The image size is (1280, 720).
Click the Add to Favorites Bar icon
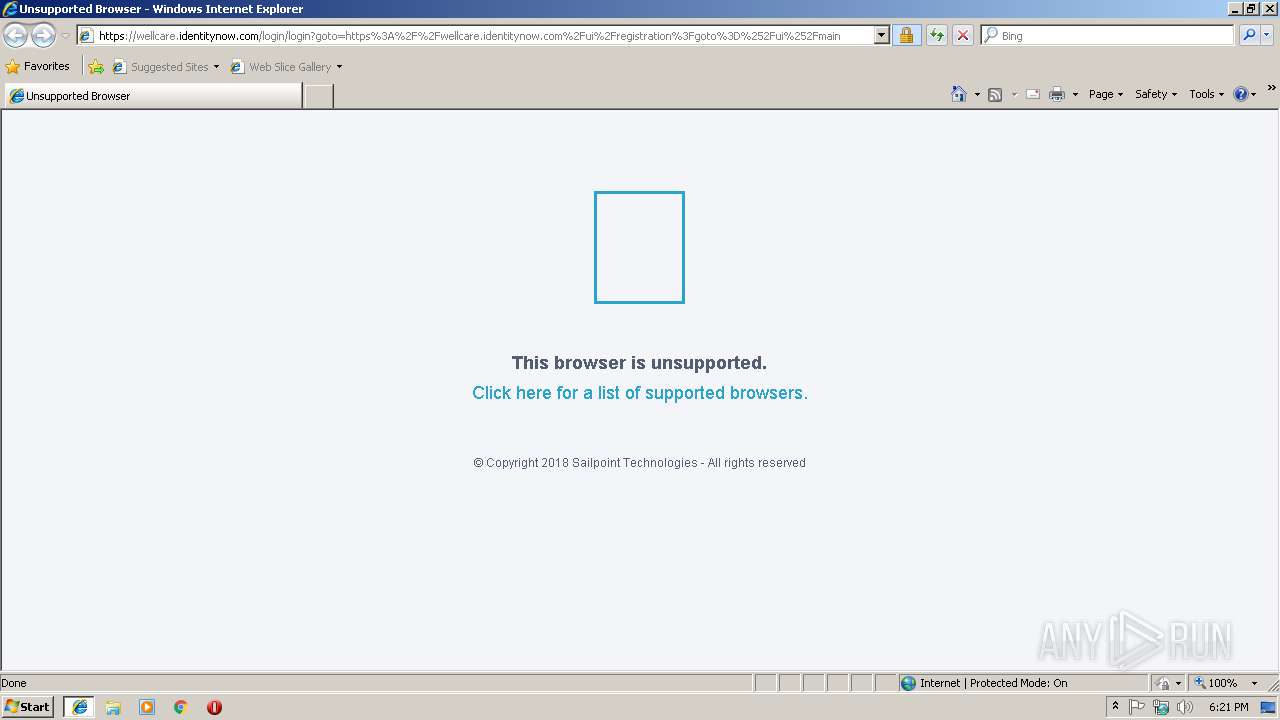coord(96,67)
